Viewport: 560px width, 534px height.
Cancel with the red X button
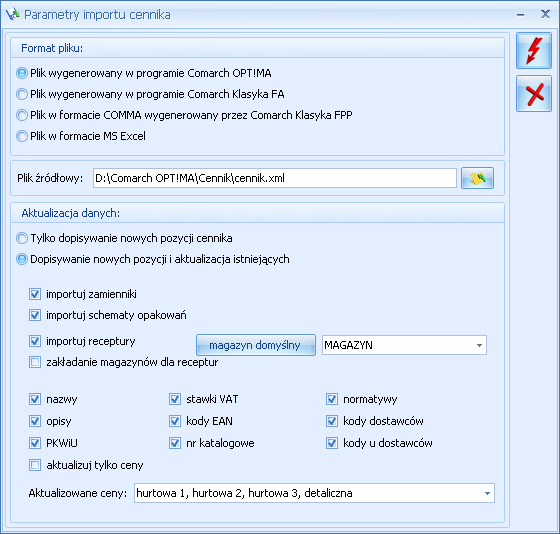pos(534,94)
